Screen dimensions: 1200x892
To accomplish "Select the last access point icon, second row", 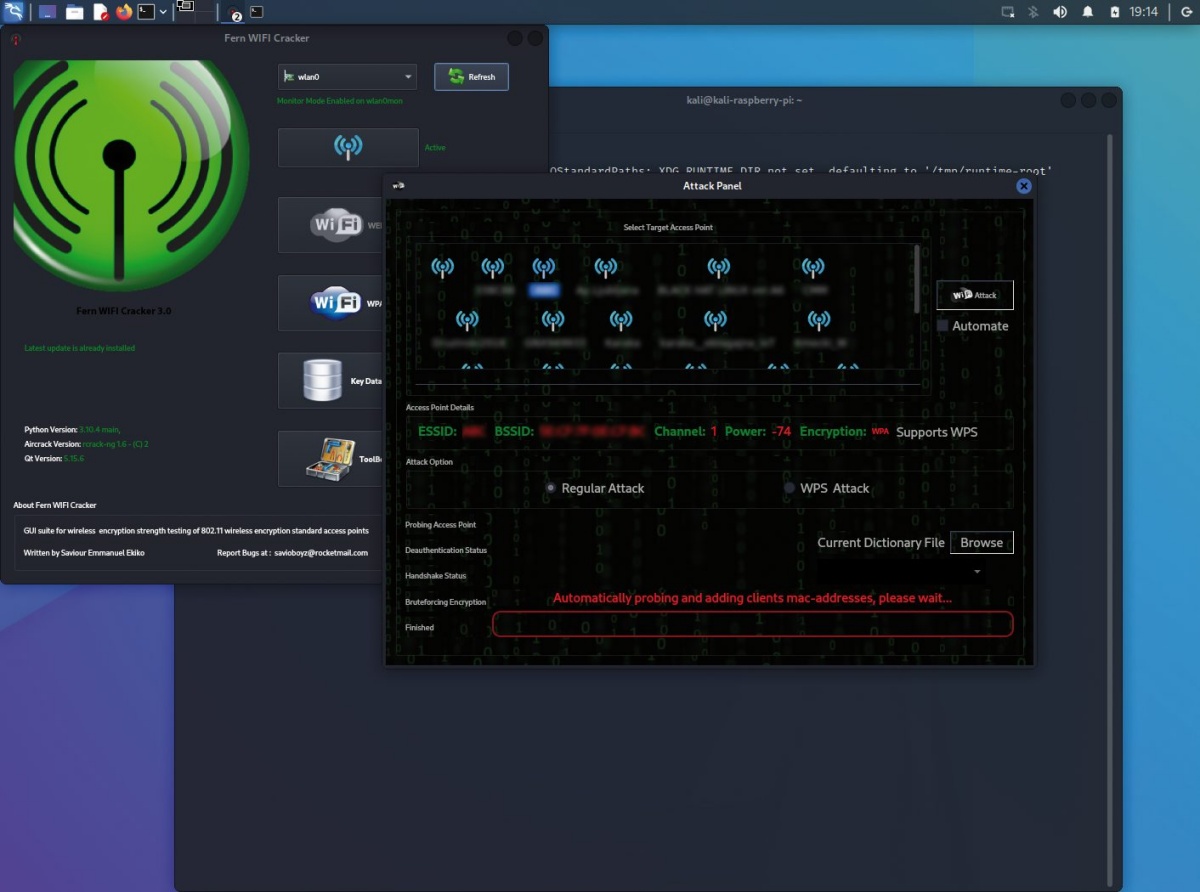I will (x=819, y=320).
